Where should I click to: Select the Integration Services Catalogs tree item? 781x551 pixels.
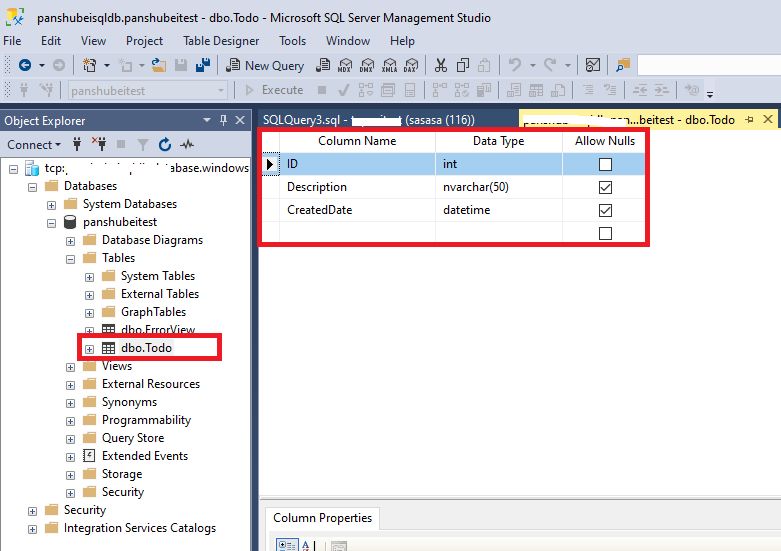139,528
